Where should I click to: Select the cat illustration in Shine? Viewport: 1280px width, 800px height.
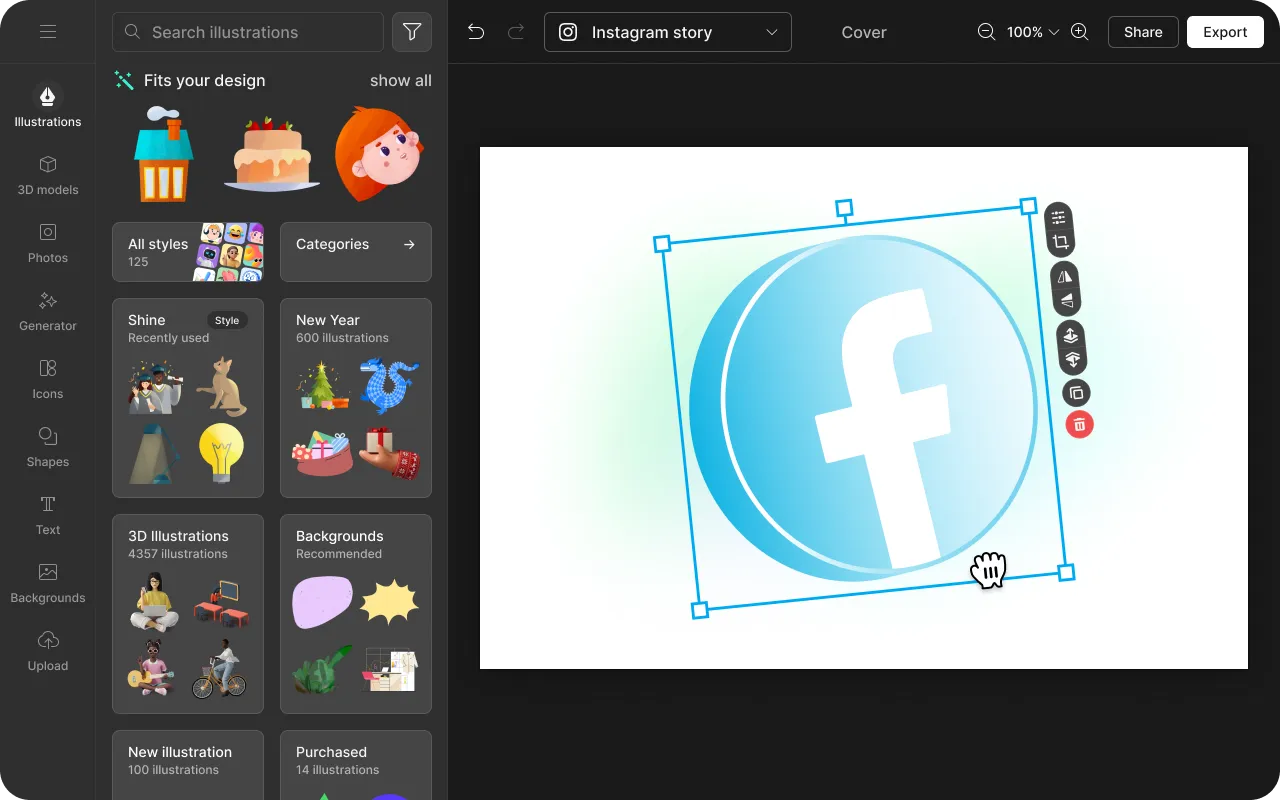tap(222, 386)
